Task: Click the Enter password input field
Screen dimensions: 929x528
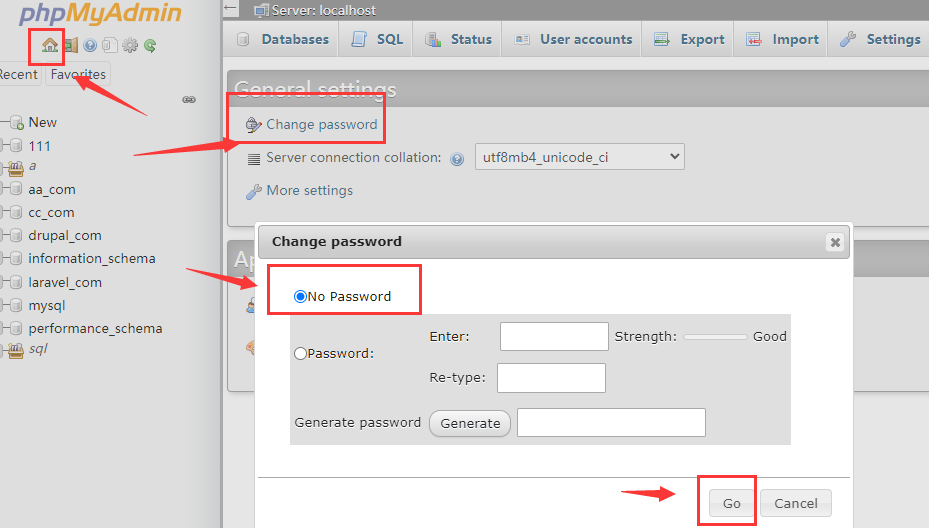Action: pyautogui.click(x=554, y=337)
